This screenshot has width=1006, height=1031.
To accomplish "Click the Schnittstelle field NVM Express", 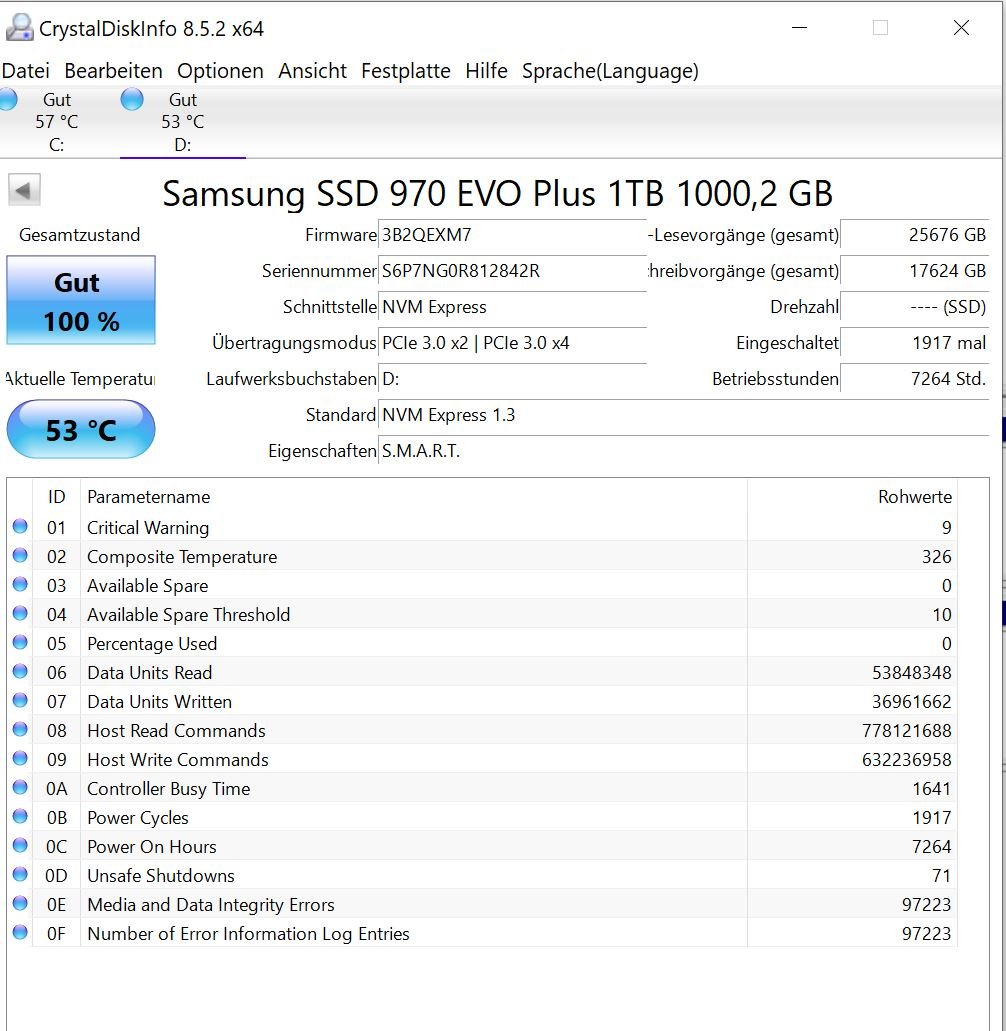I will [x=512, y=307].
